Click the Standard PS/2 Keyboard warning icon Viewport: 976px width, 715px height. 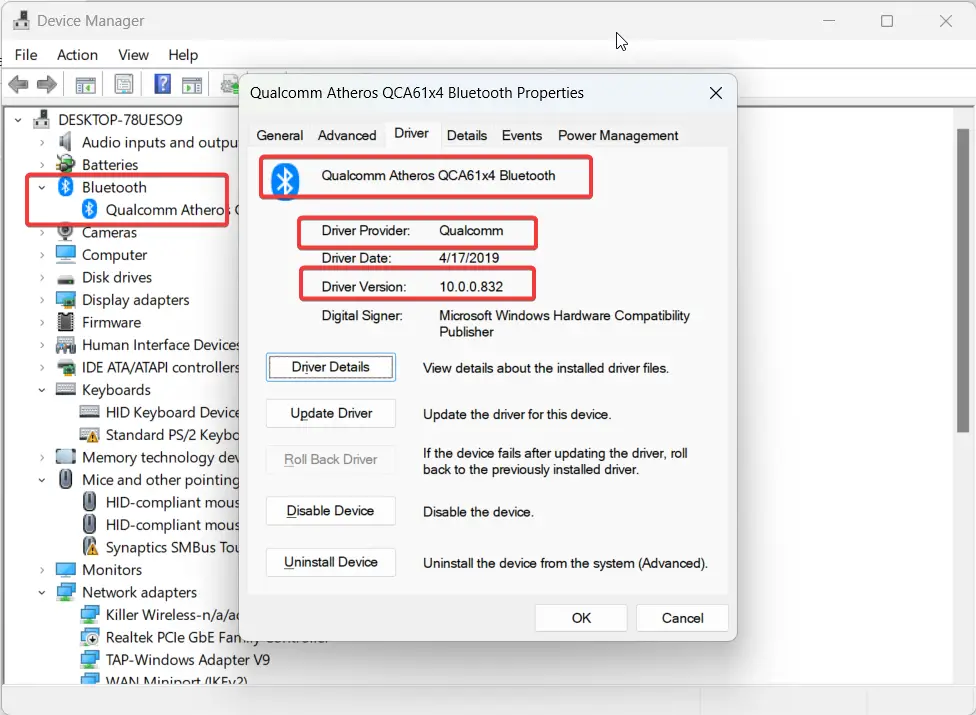[90, 434]
